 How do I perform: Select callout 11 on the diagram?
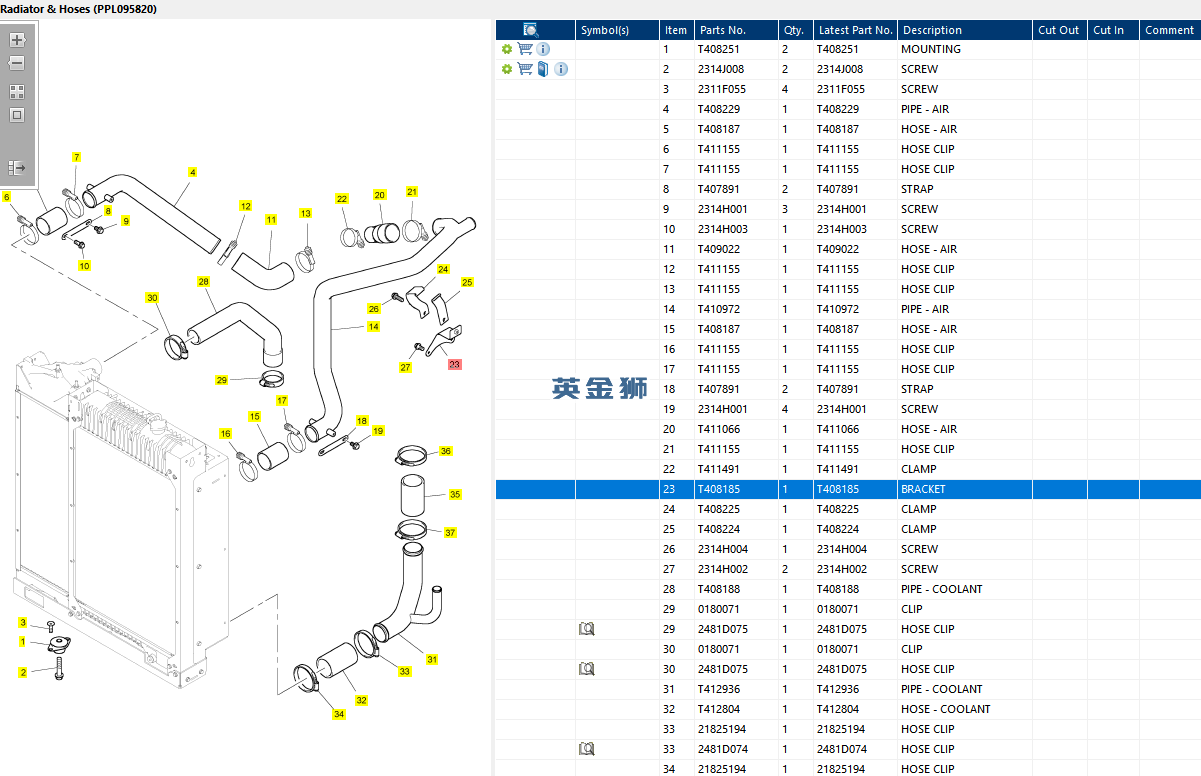271,219
